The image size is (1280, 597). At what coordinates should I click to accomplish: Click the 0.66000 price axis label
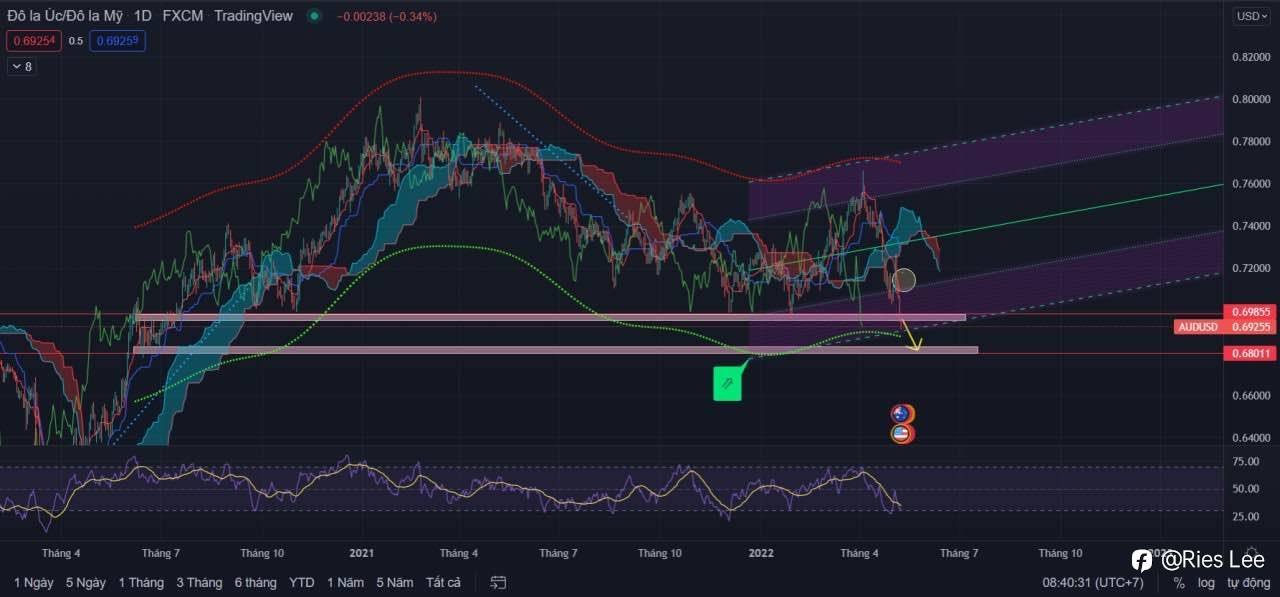1252,396
